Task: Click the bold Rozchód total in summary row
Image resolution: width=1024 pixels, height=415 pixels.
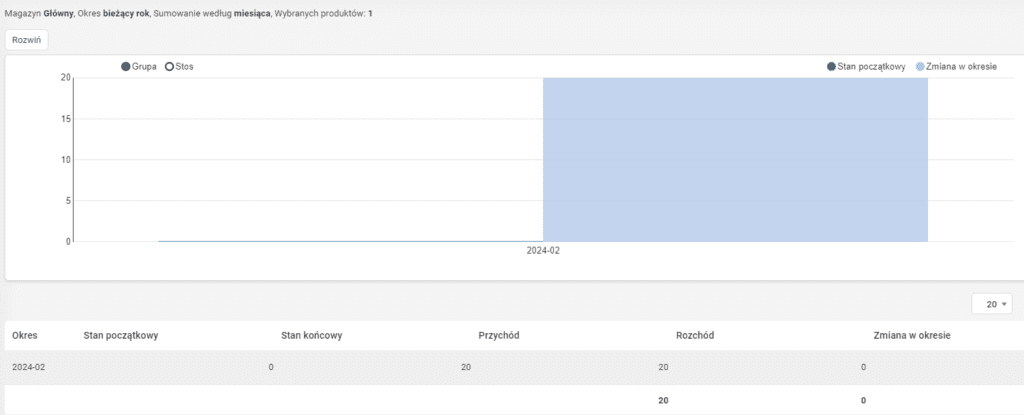Action: (x=863, y=400)
